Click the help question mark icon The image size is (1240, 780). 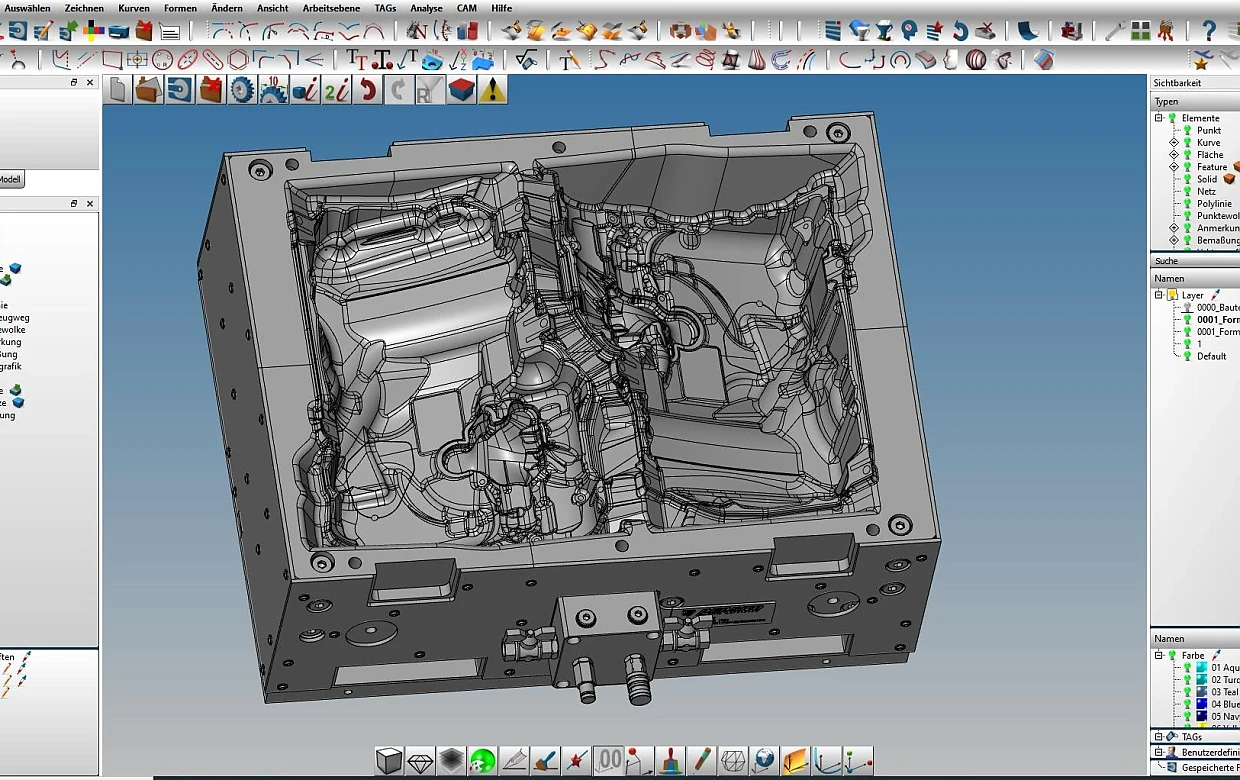(1209, 31)
